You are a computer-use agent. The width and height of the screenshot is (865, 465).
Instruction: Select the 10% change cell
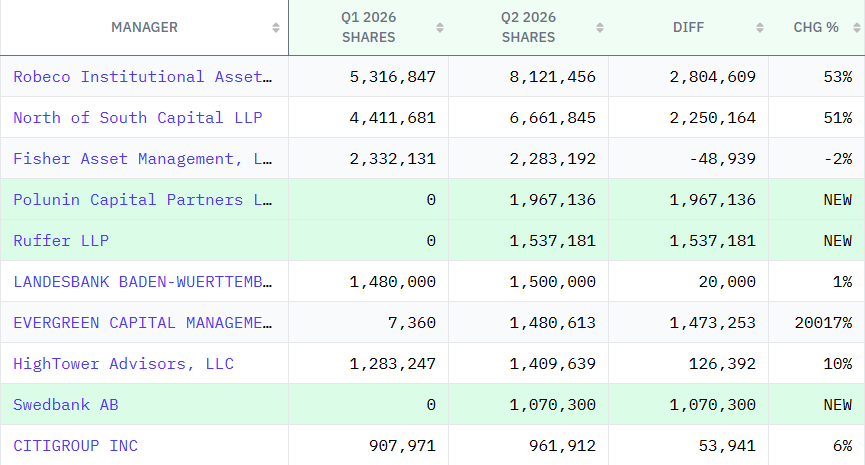pos(838,364)
